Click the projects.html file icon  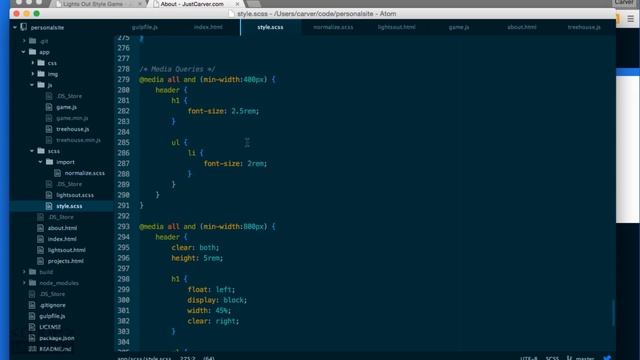(x=40, y=261)
